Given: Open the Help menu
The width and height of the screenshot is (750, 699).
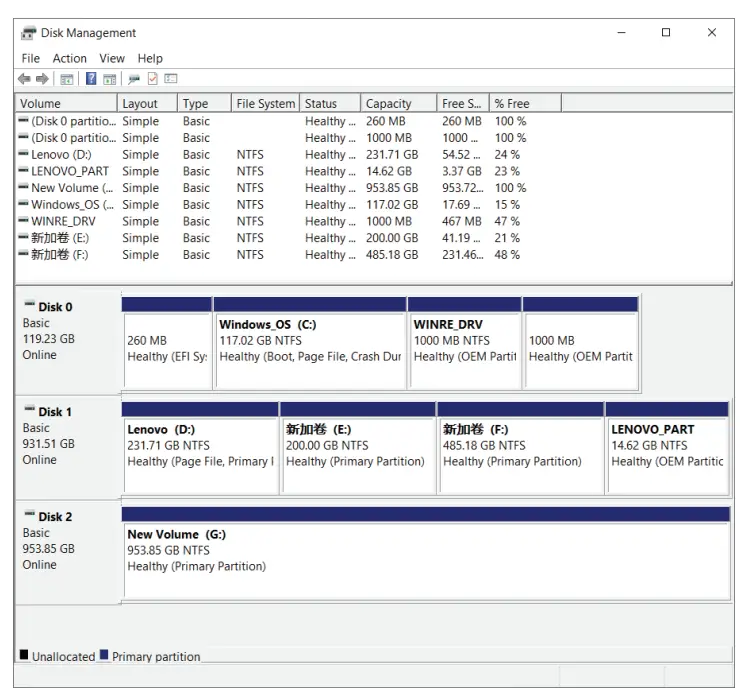Looking at the screenshot, I should 150,59.
